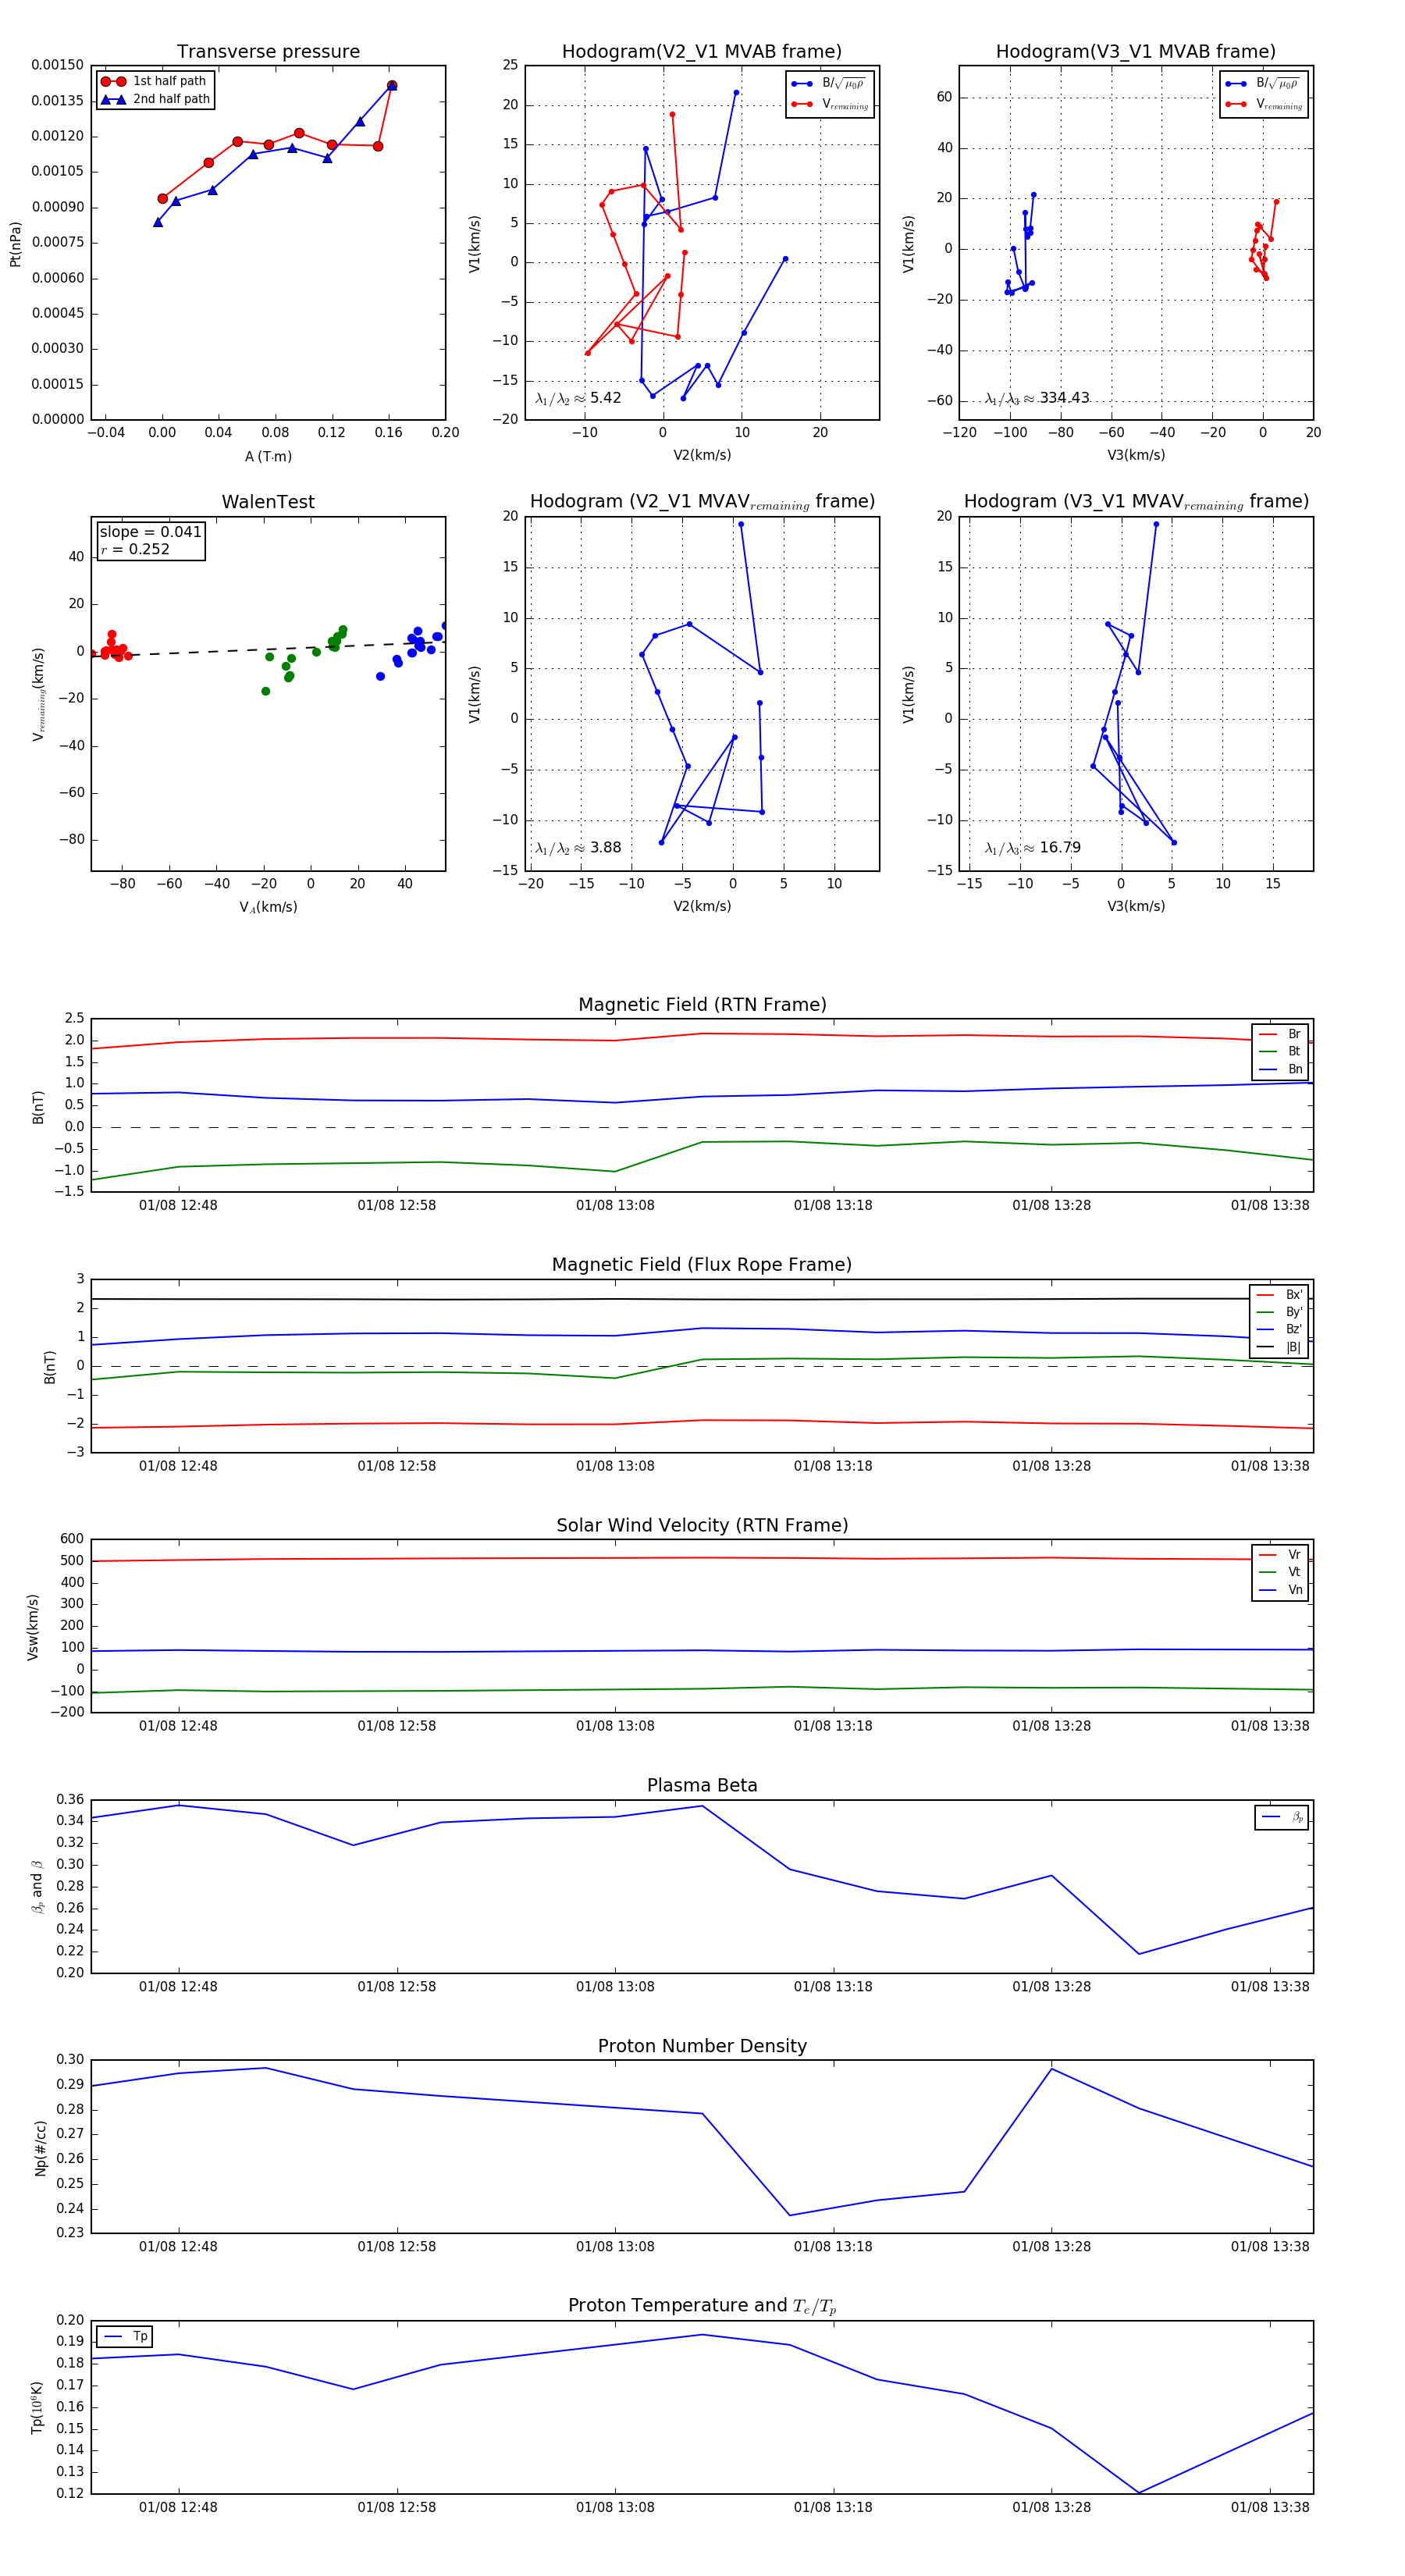This screenshot has height=2576, width=1405.
Task: Select the Bz' legend entry
Action: (x=1279, y=1329)
